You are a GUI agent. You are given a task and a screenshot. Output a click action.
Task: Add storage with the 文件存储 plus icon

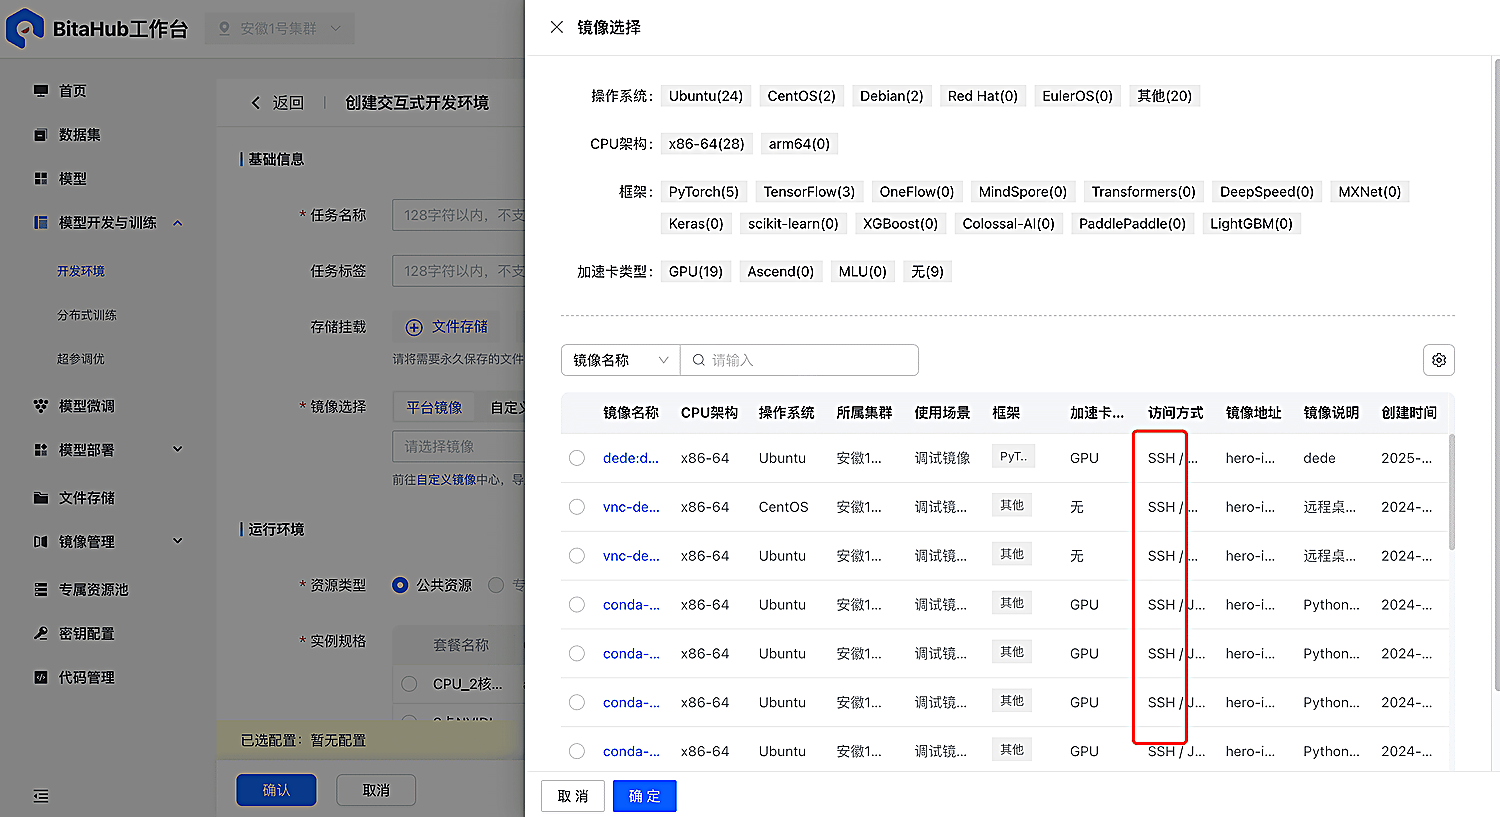click(x=414, y=327)
